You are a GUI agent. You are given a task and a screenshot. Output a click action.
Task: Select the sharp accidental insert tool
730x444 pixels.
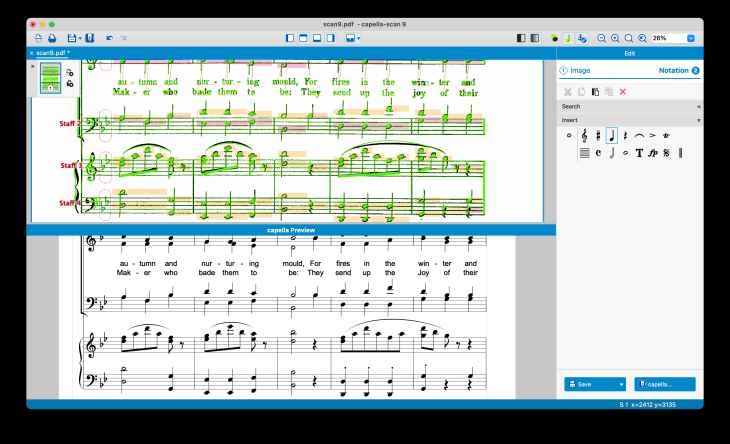click(x=598, y=135)
